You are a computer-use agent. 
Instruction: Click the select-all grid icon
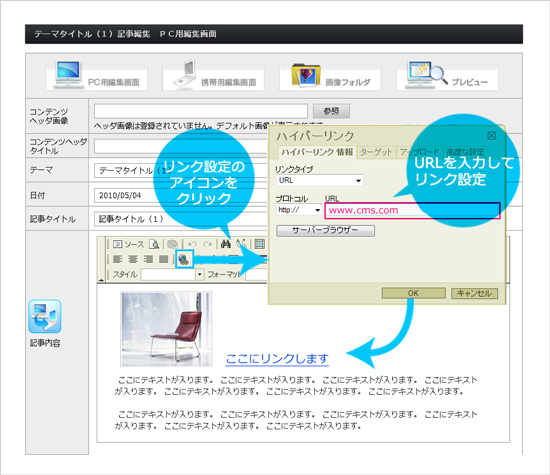260,244
